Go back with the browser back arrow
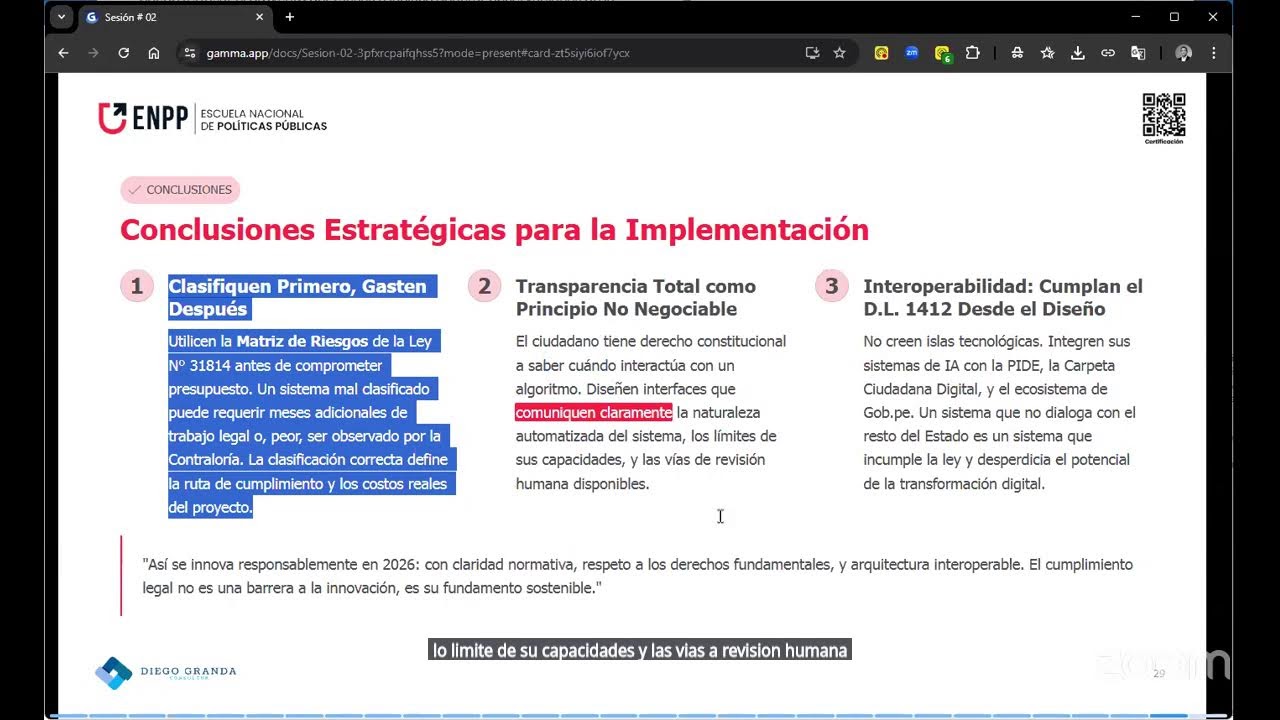The image size is (1280, 720). [64, 53]
